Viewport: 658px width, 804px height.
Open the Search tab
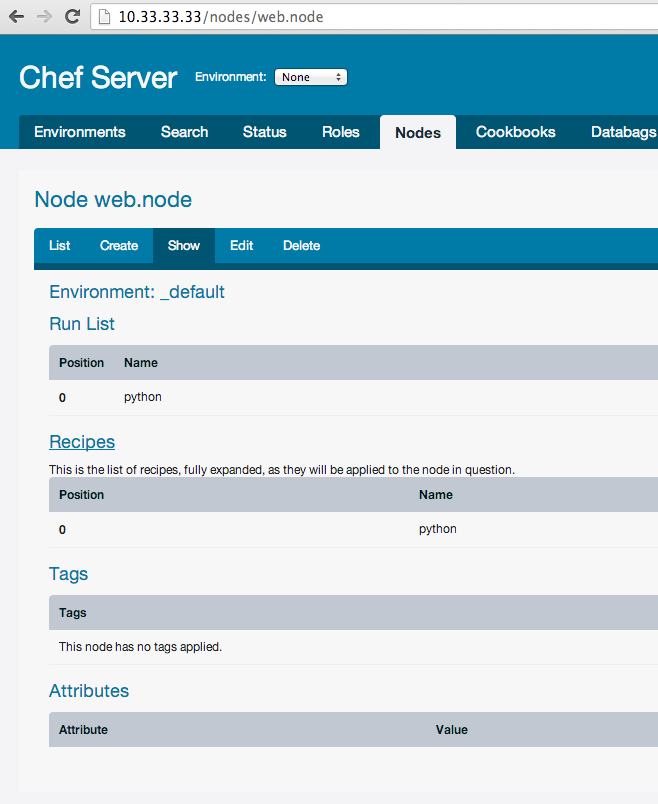[185, 132]
